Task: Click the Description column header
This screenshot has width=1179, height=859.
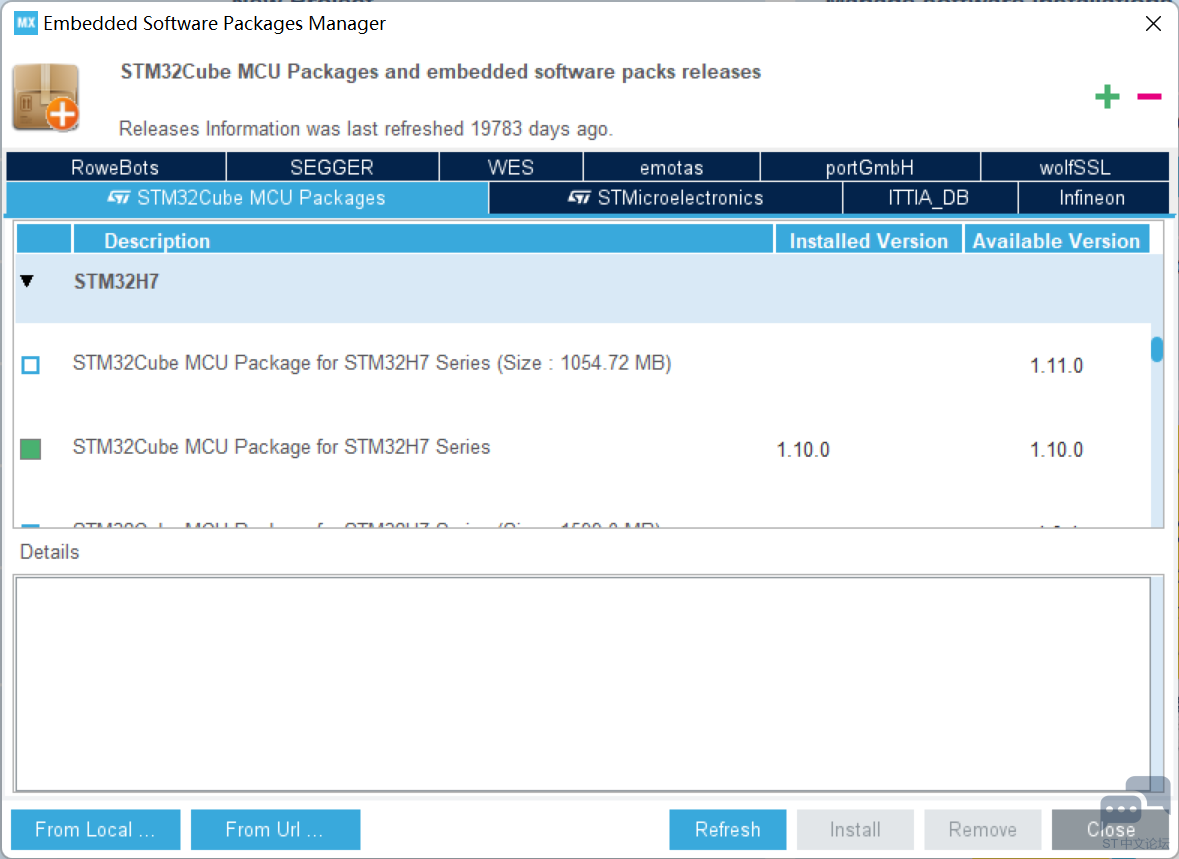Action: 423,240
